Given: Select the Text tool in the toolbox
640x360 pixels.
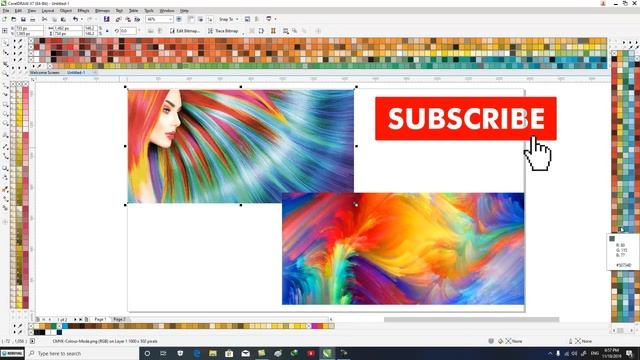Looking at the screenshot, I should click(x=5, y=135).
